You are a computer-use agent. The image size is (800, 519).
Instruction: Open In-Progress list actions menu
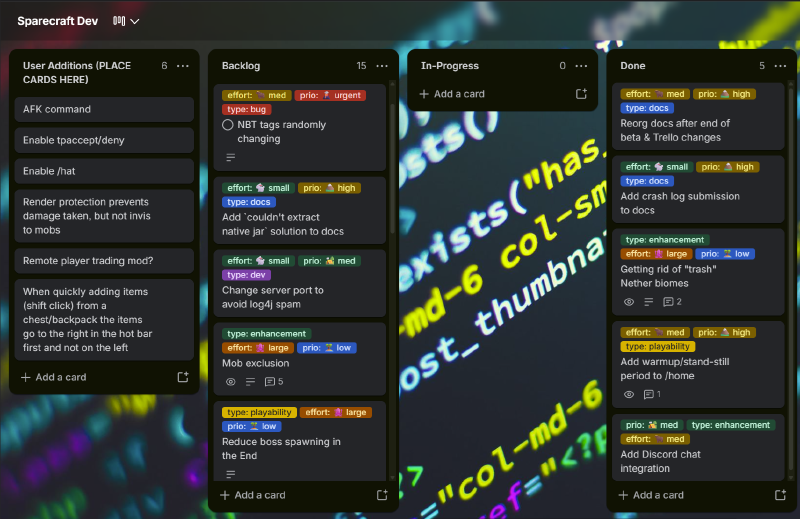(x=581, y=66)
